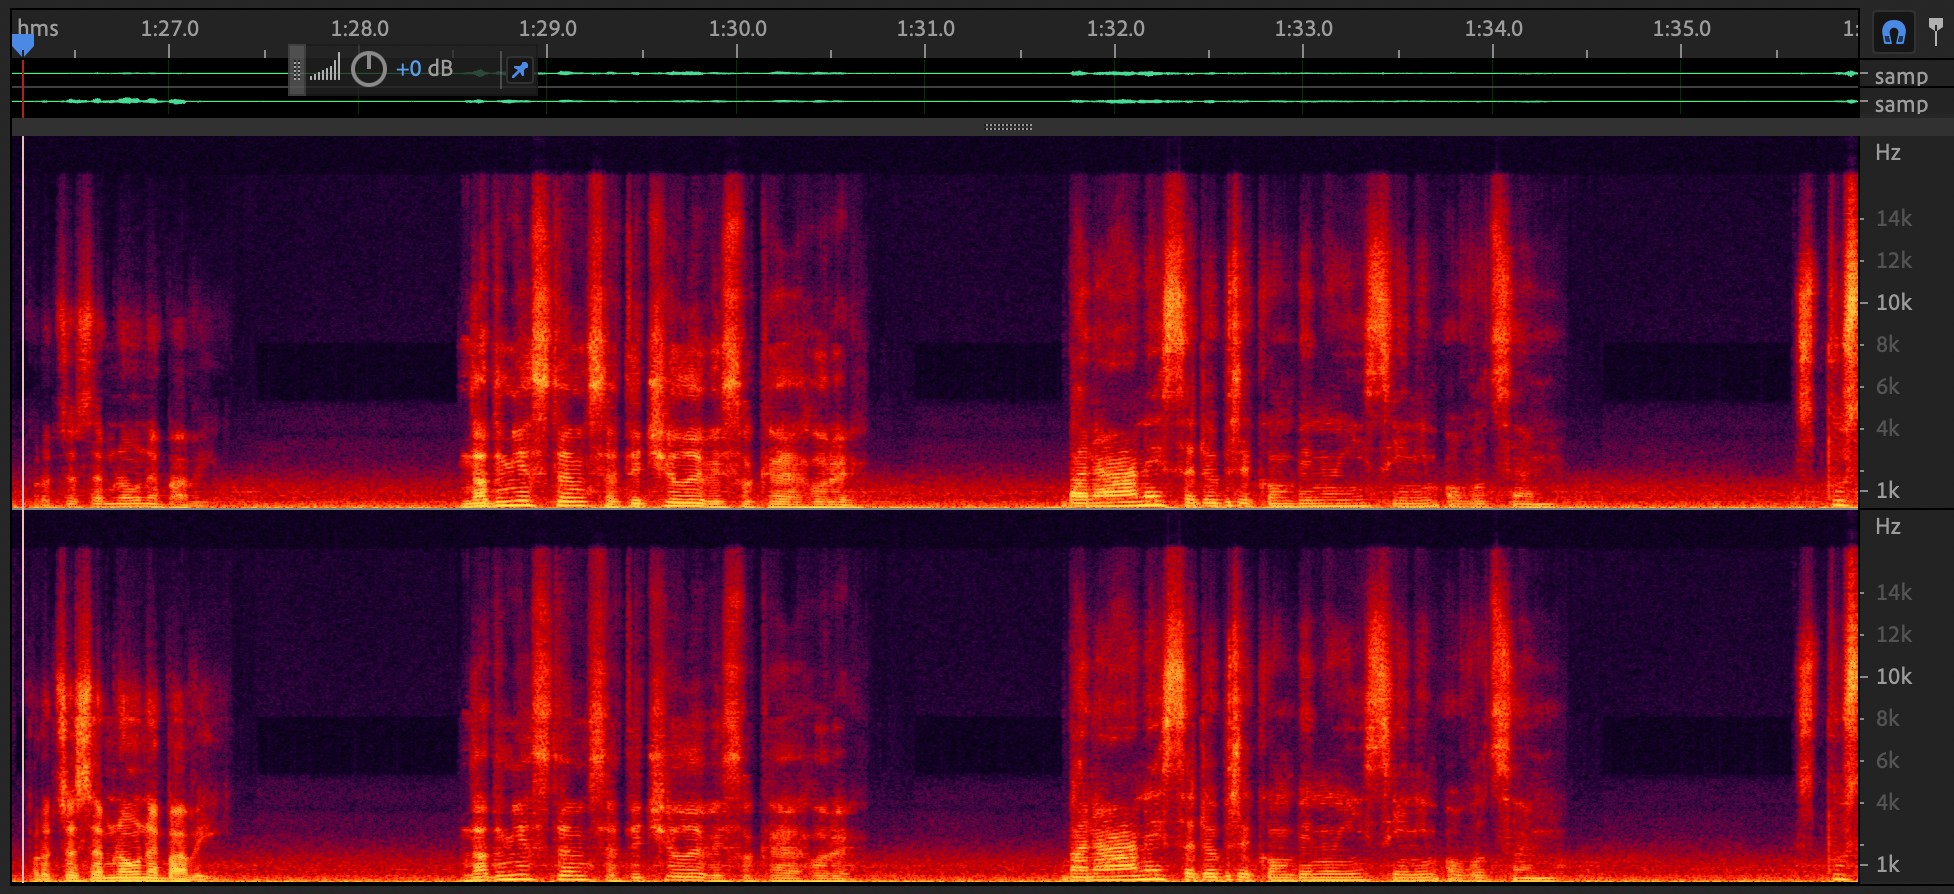1954x894 pixels.
Task: Click the lower "samp" amplitude scale label
Action: point(1900,105)
